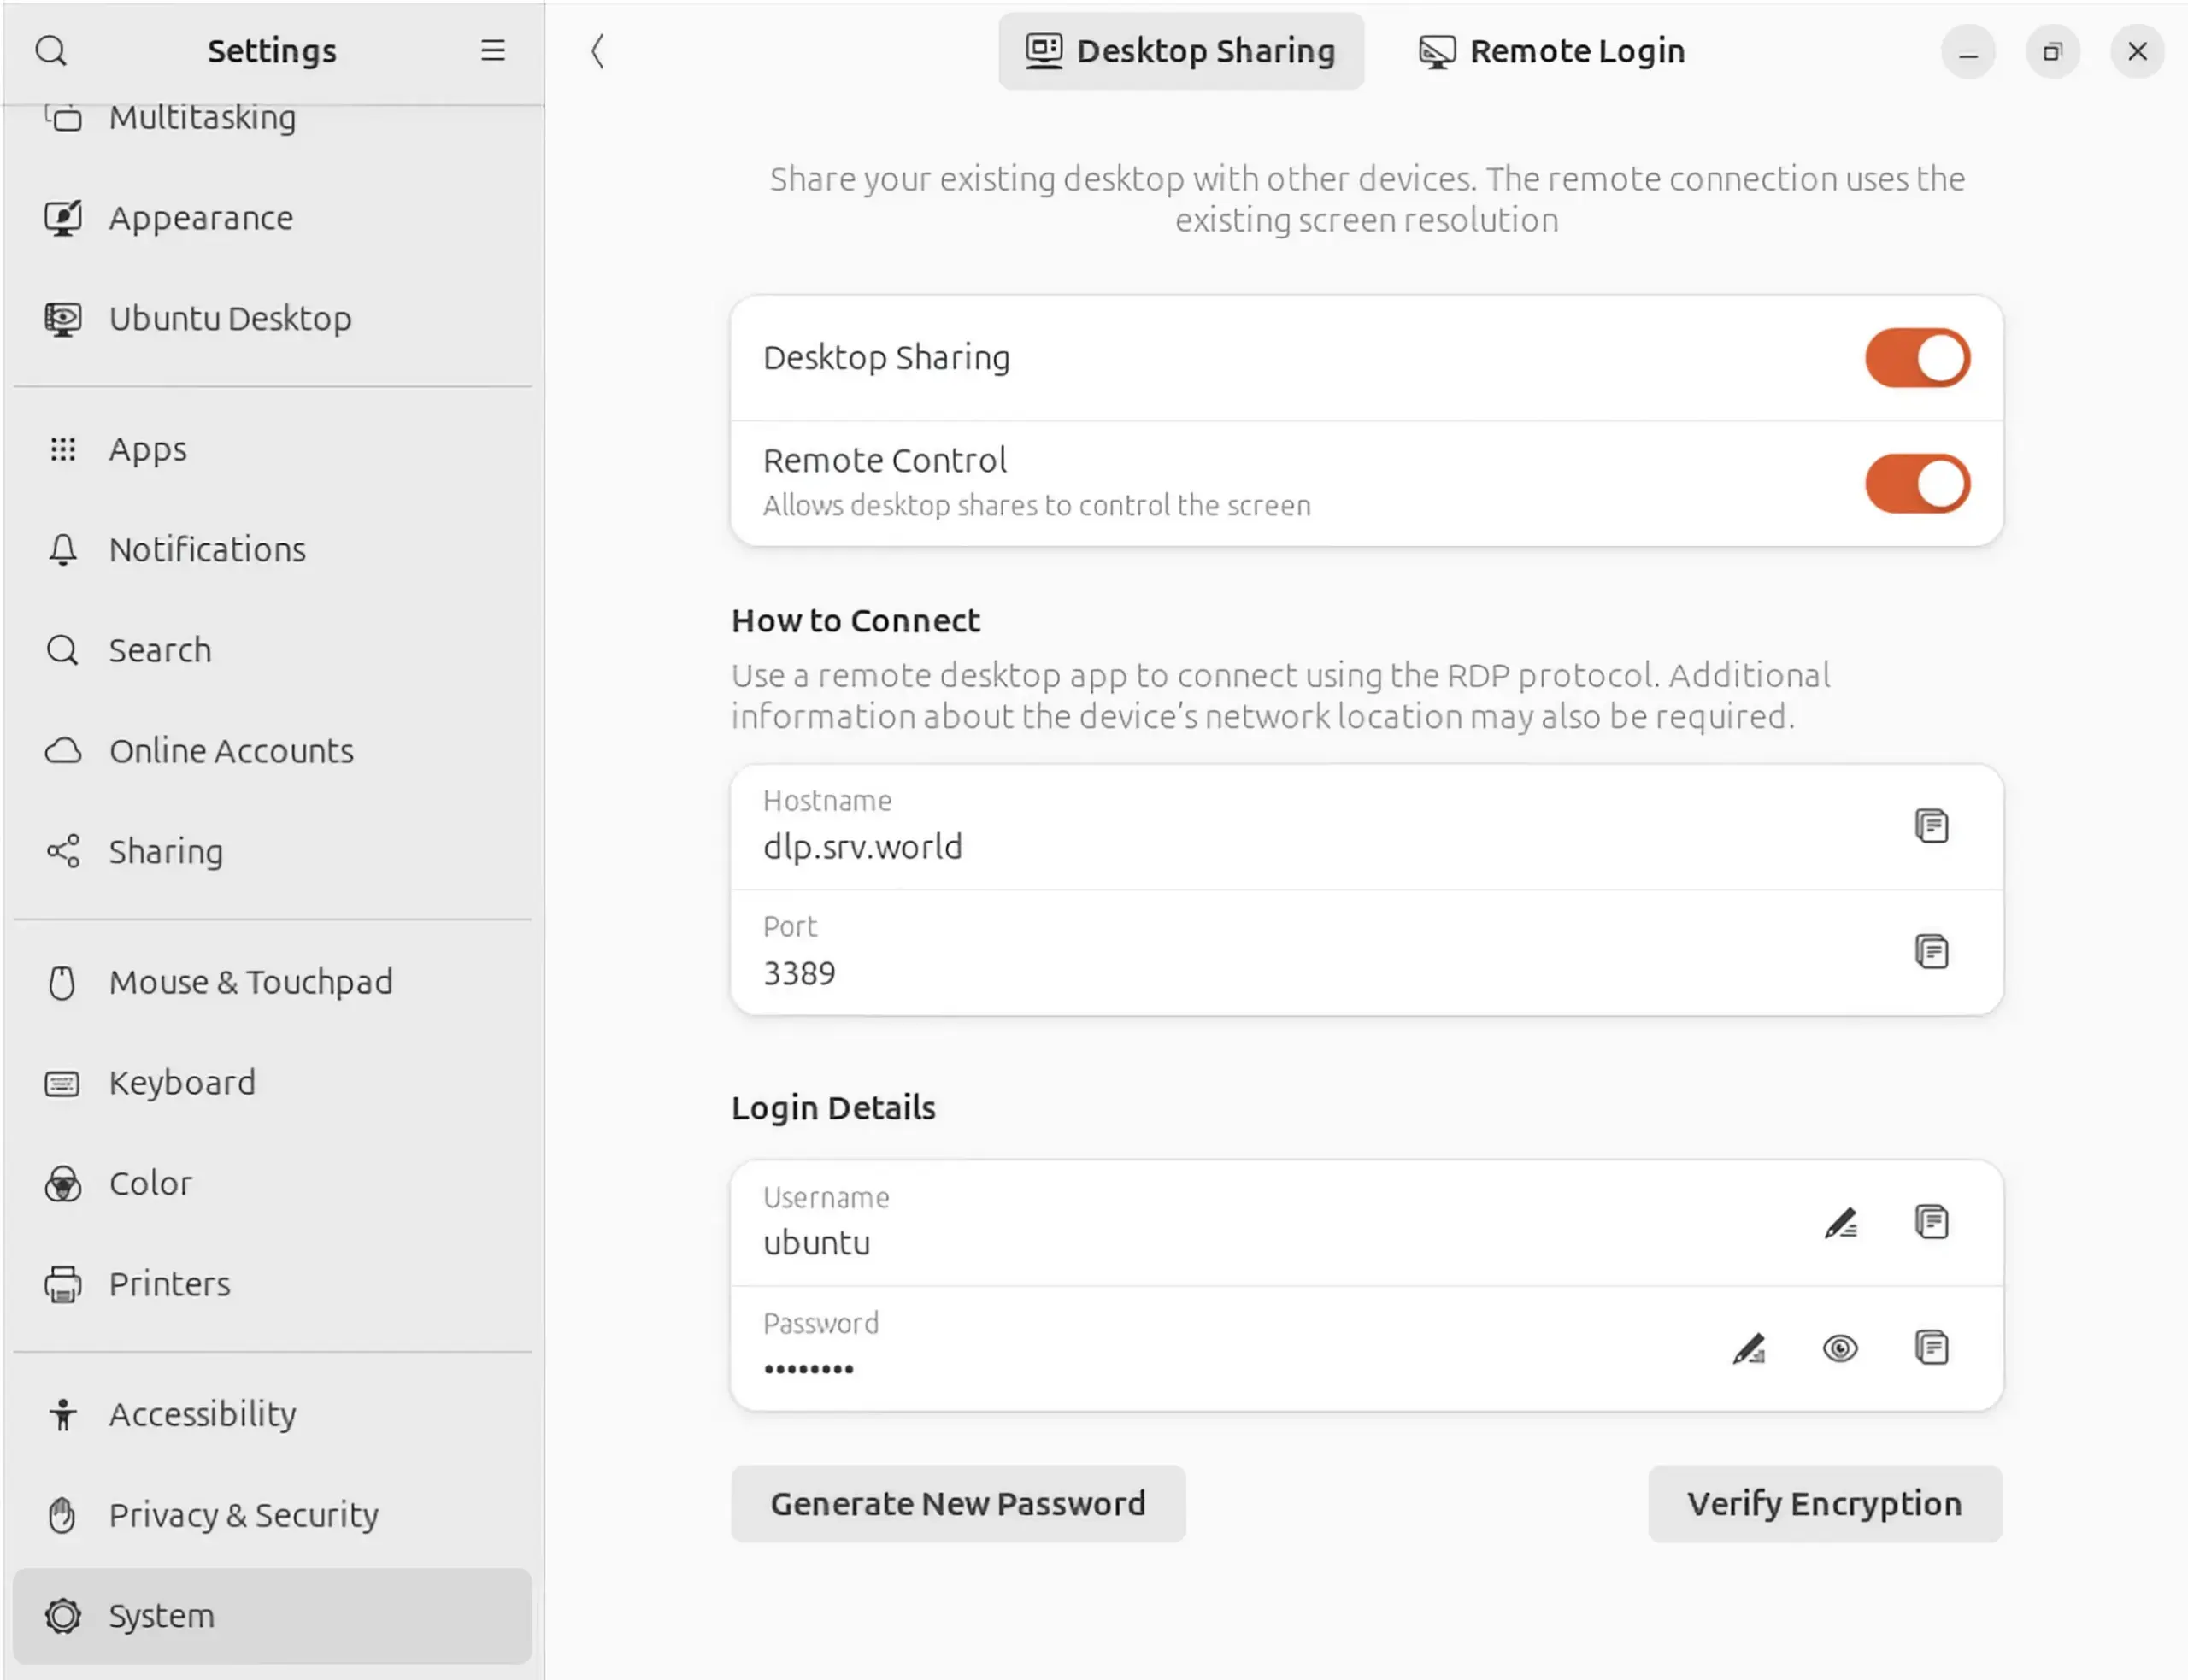Open the Settings search magnifier icon

click(51, 50)
